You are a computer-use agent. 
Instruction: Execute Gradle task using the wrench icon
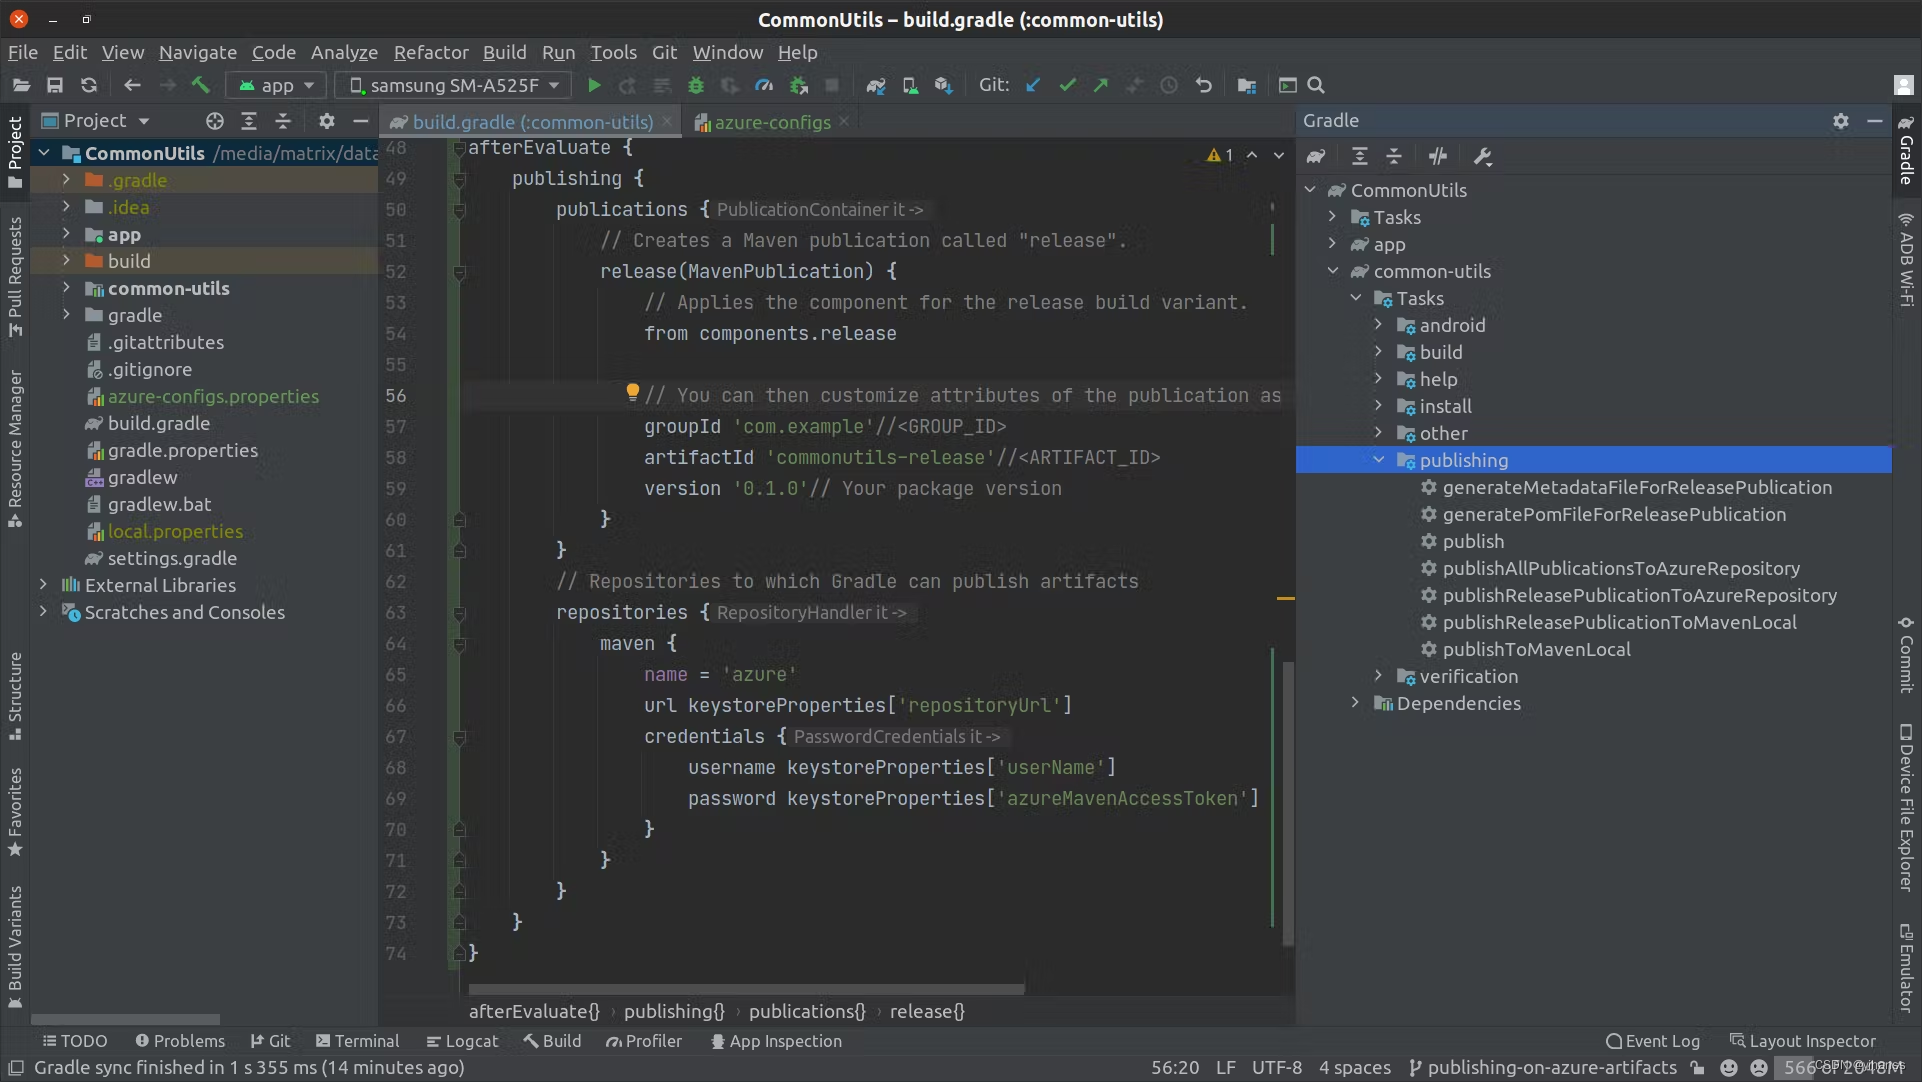tap(1483, 156)
